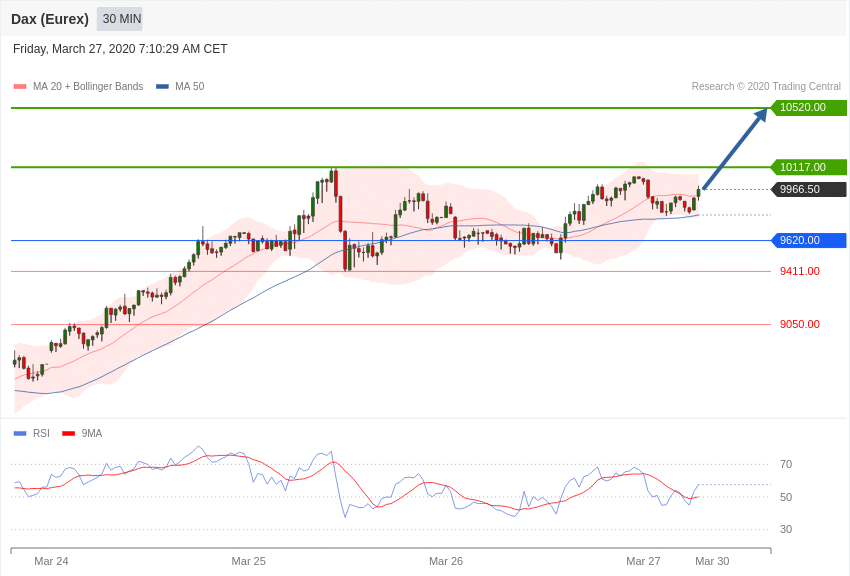Click the Research © 2020 Trading Central credit
Image resolution: width=850 pixels, height=576 pixels.
pos(766,87)
